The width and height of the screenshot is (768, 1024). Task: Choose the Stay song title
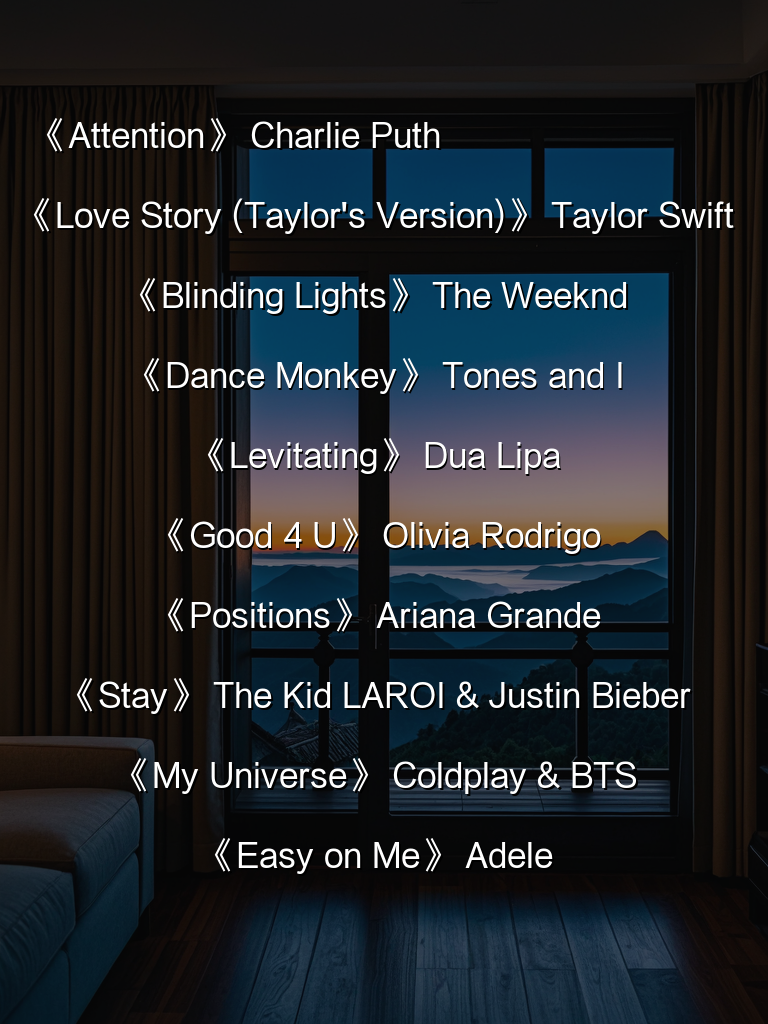[133, 696]
